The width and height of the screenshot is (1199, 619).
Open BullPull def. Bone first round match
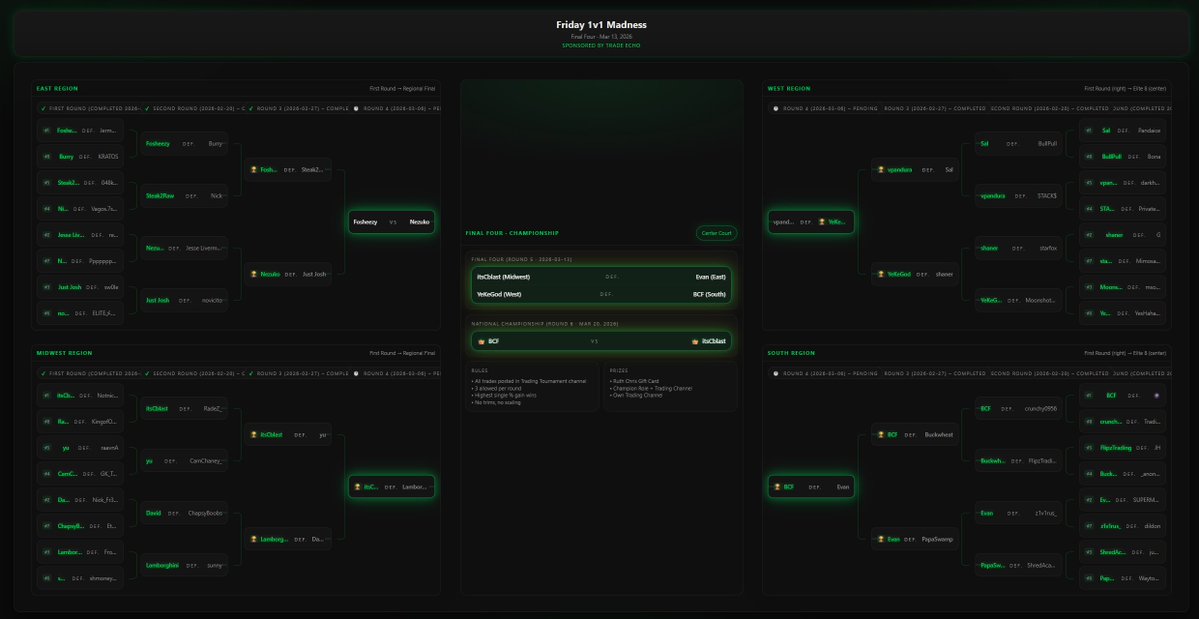[1123, 157]
